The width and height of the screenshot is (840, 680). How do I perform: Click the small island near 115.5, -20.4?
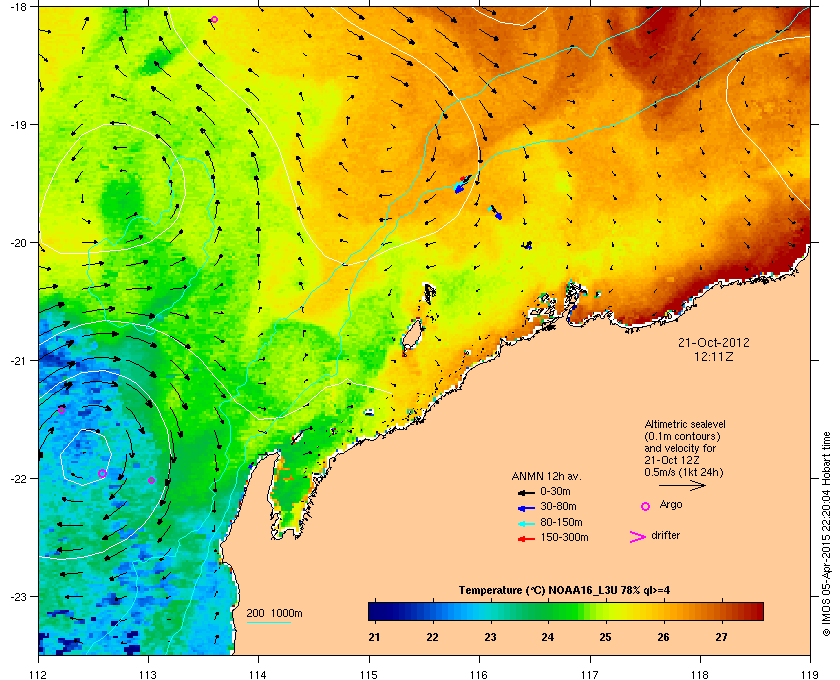(430, 293)
